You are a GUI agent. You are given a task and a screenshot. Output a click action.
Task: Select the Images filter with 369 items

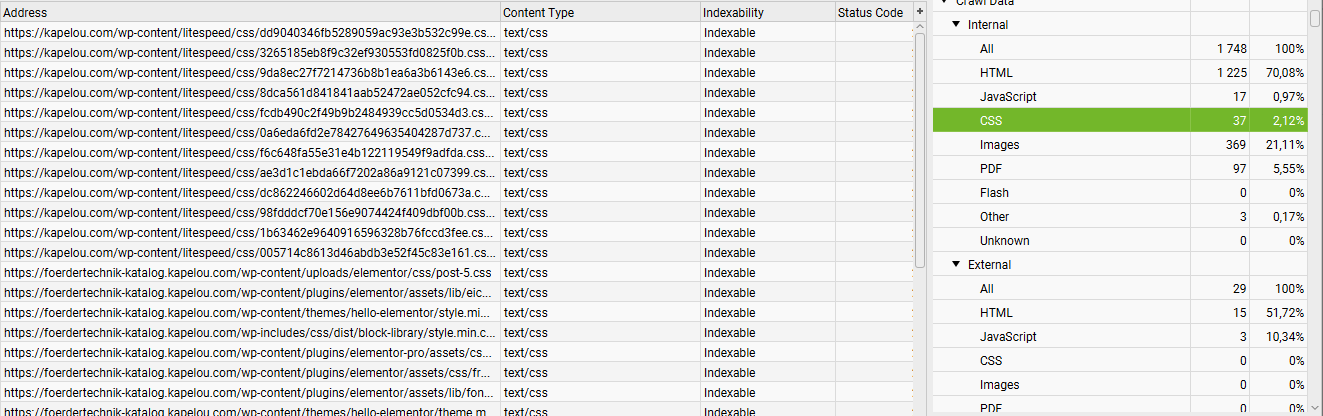(x=1120, y=144)
